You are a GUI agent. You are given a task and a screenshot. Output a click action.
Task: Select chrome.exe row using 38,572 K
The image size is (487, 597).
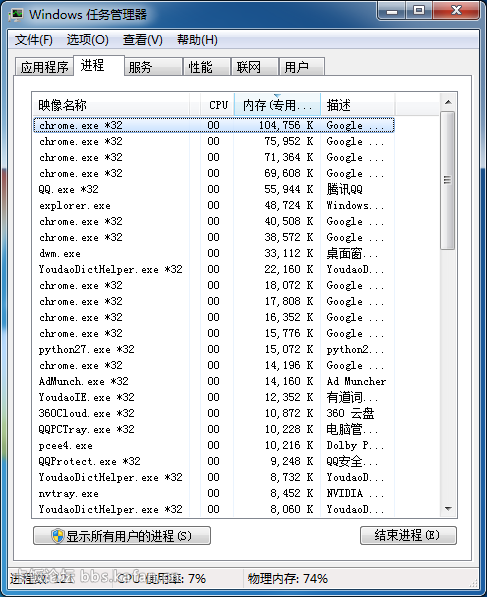pos(214,237)
